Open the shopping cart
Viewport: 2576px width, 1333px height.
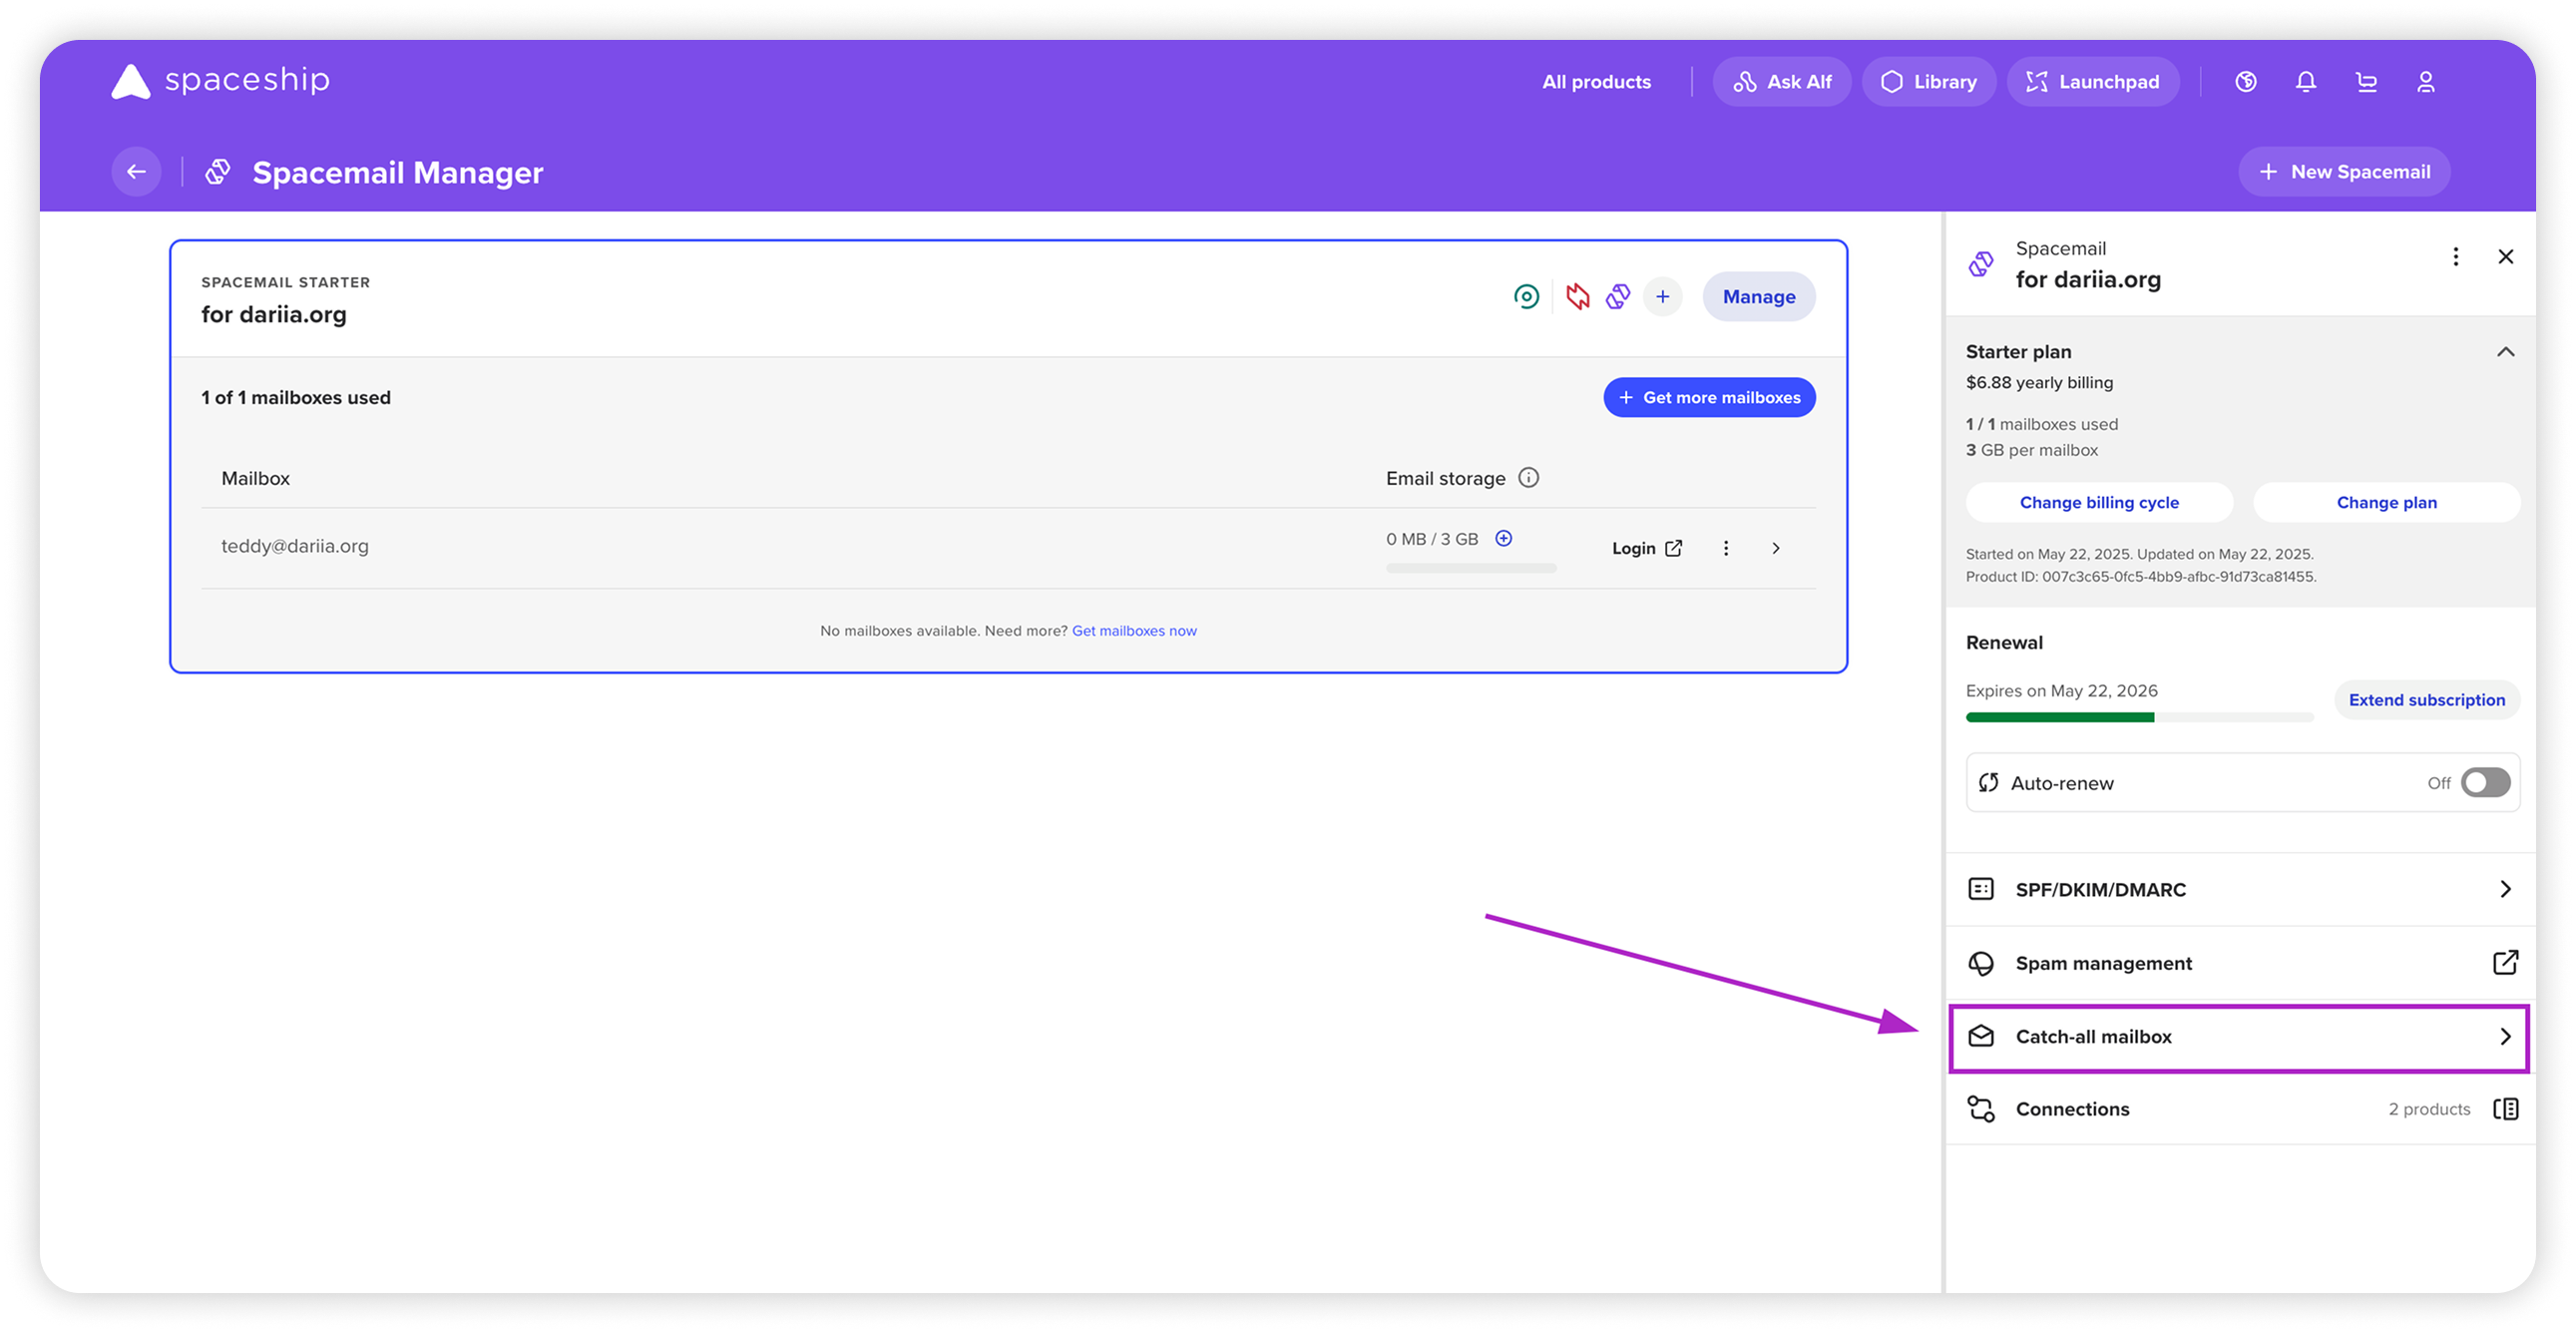click(2366, 82)
